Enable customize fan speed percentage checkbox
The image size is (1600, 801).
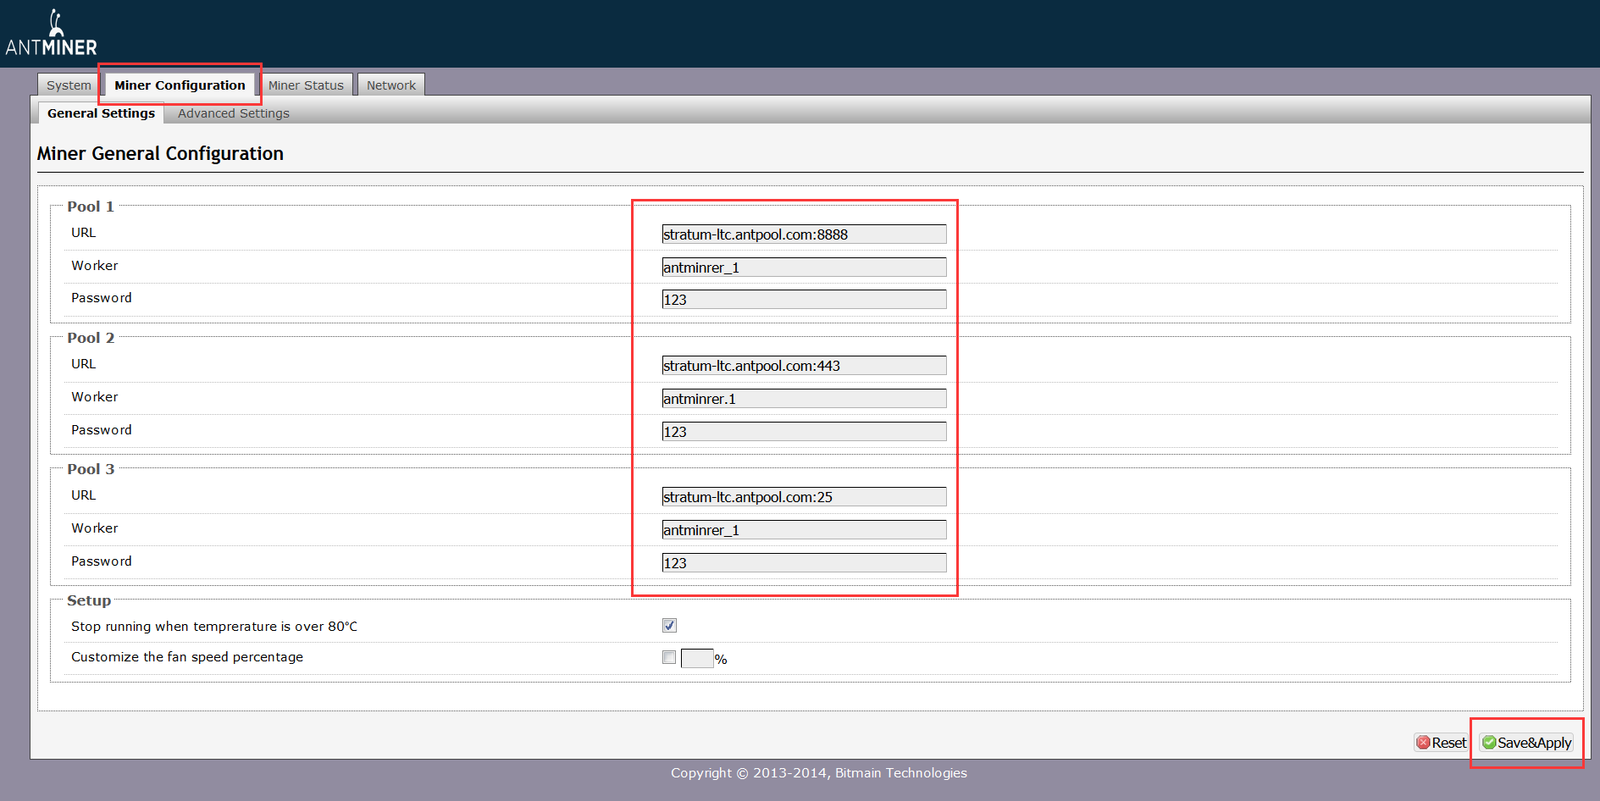click(x=669, y=657)
